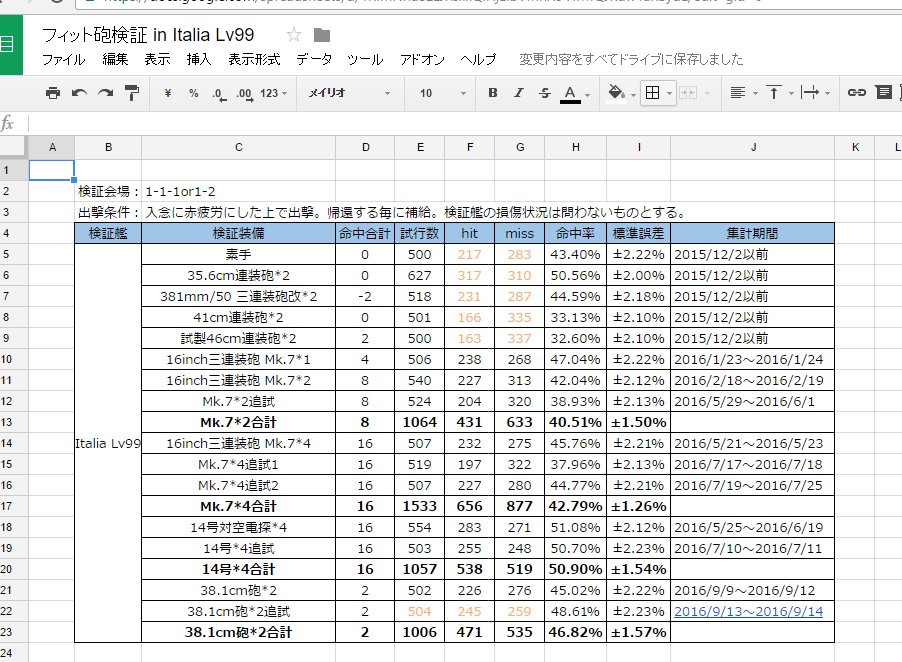902x662 pixels.
Task: Open the ファイル menu
Action: (63, 59)
